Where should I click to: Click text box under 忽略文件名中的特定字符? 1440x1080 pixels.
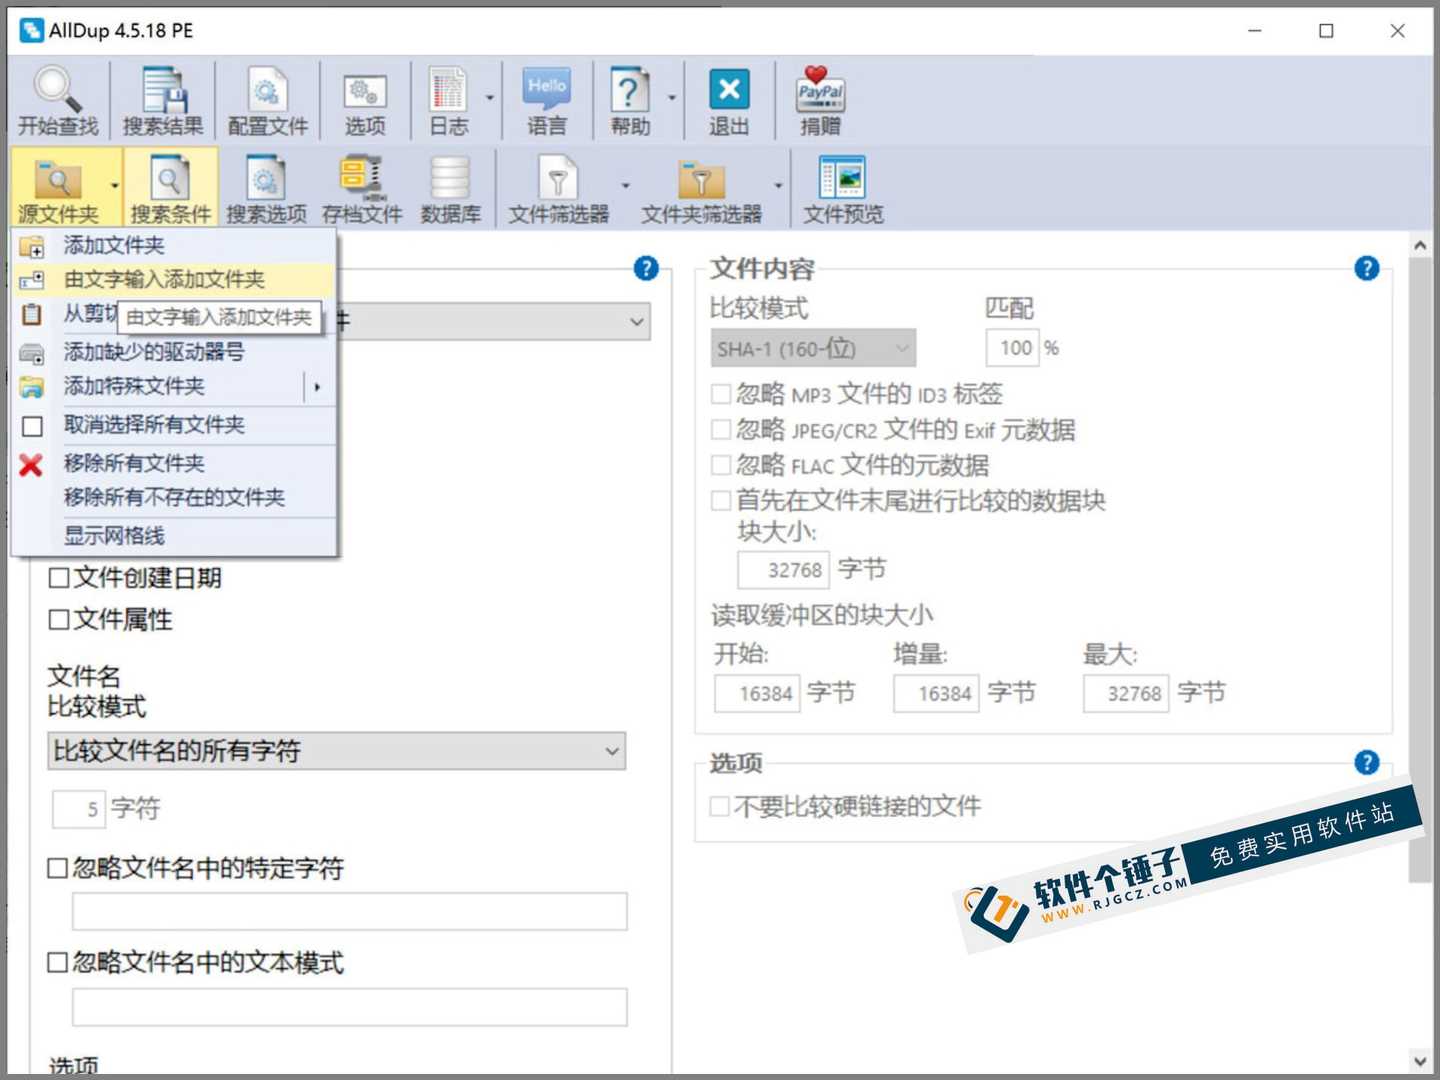coord(350,912)
